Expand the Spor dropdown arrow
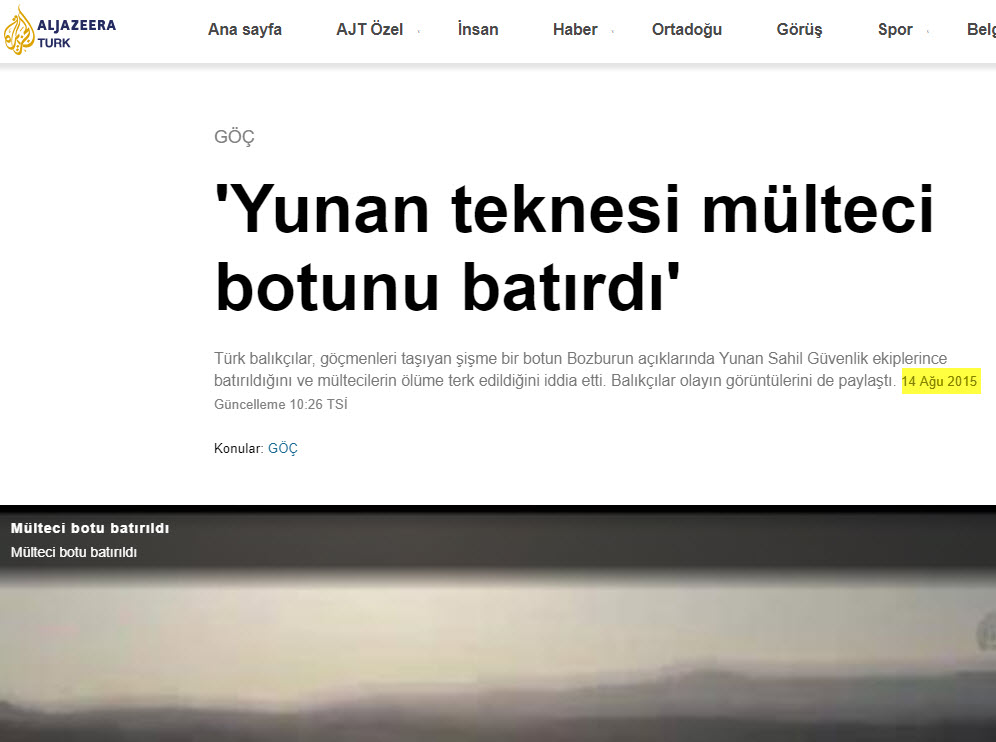 pos(927,31)
